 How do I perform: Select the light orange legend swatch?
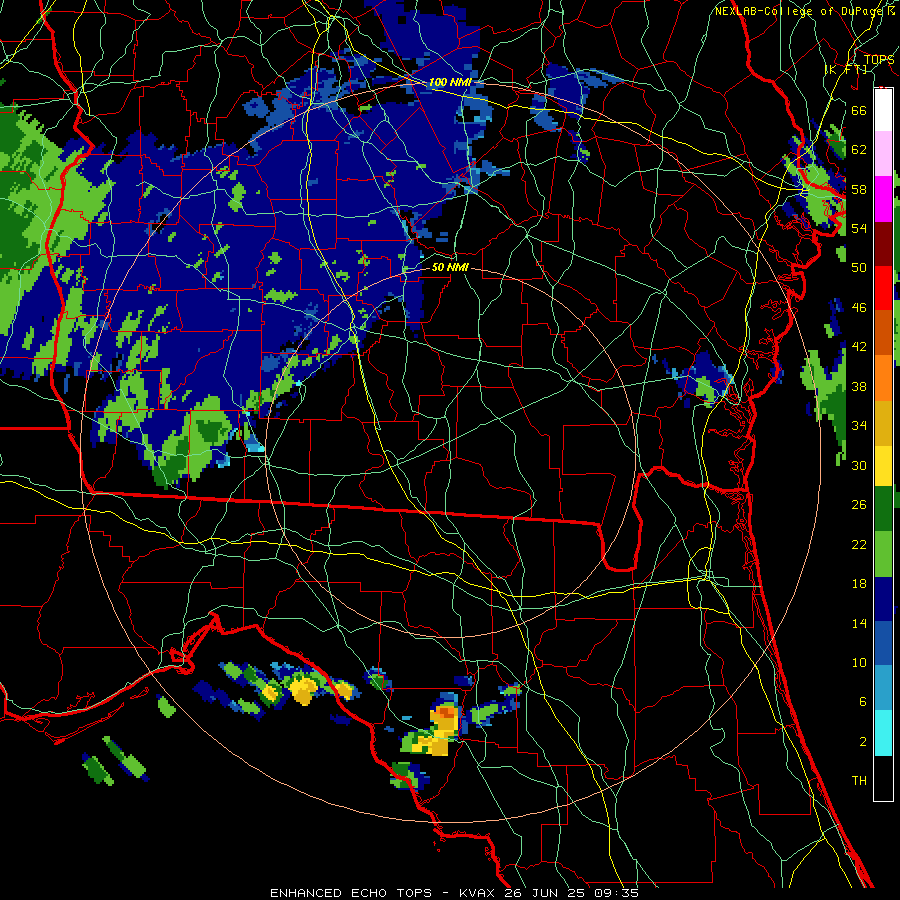[x=883, y=378]
